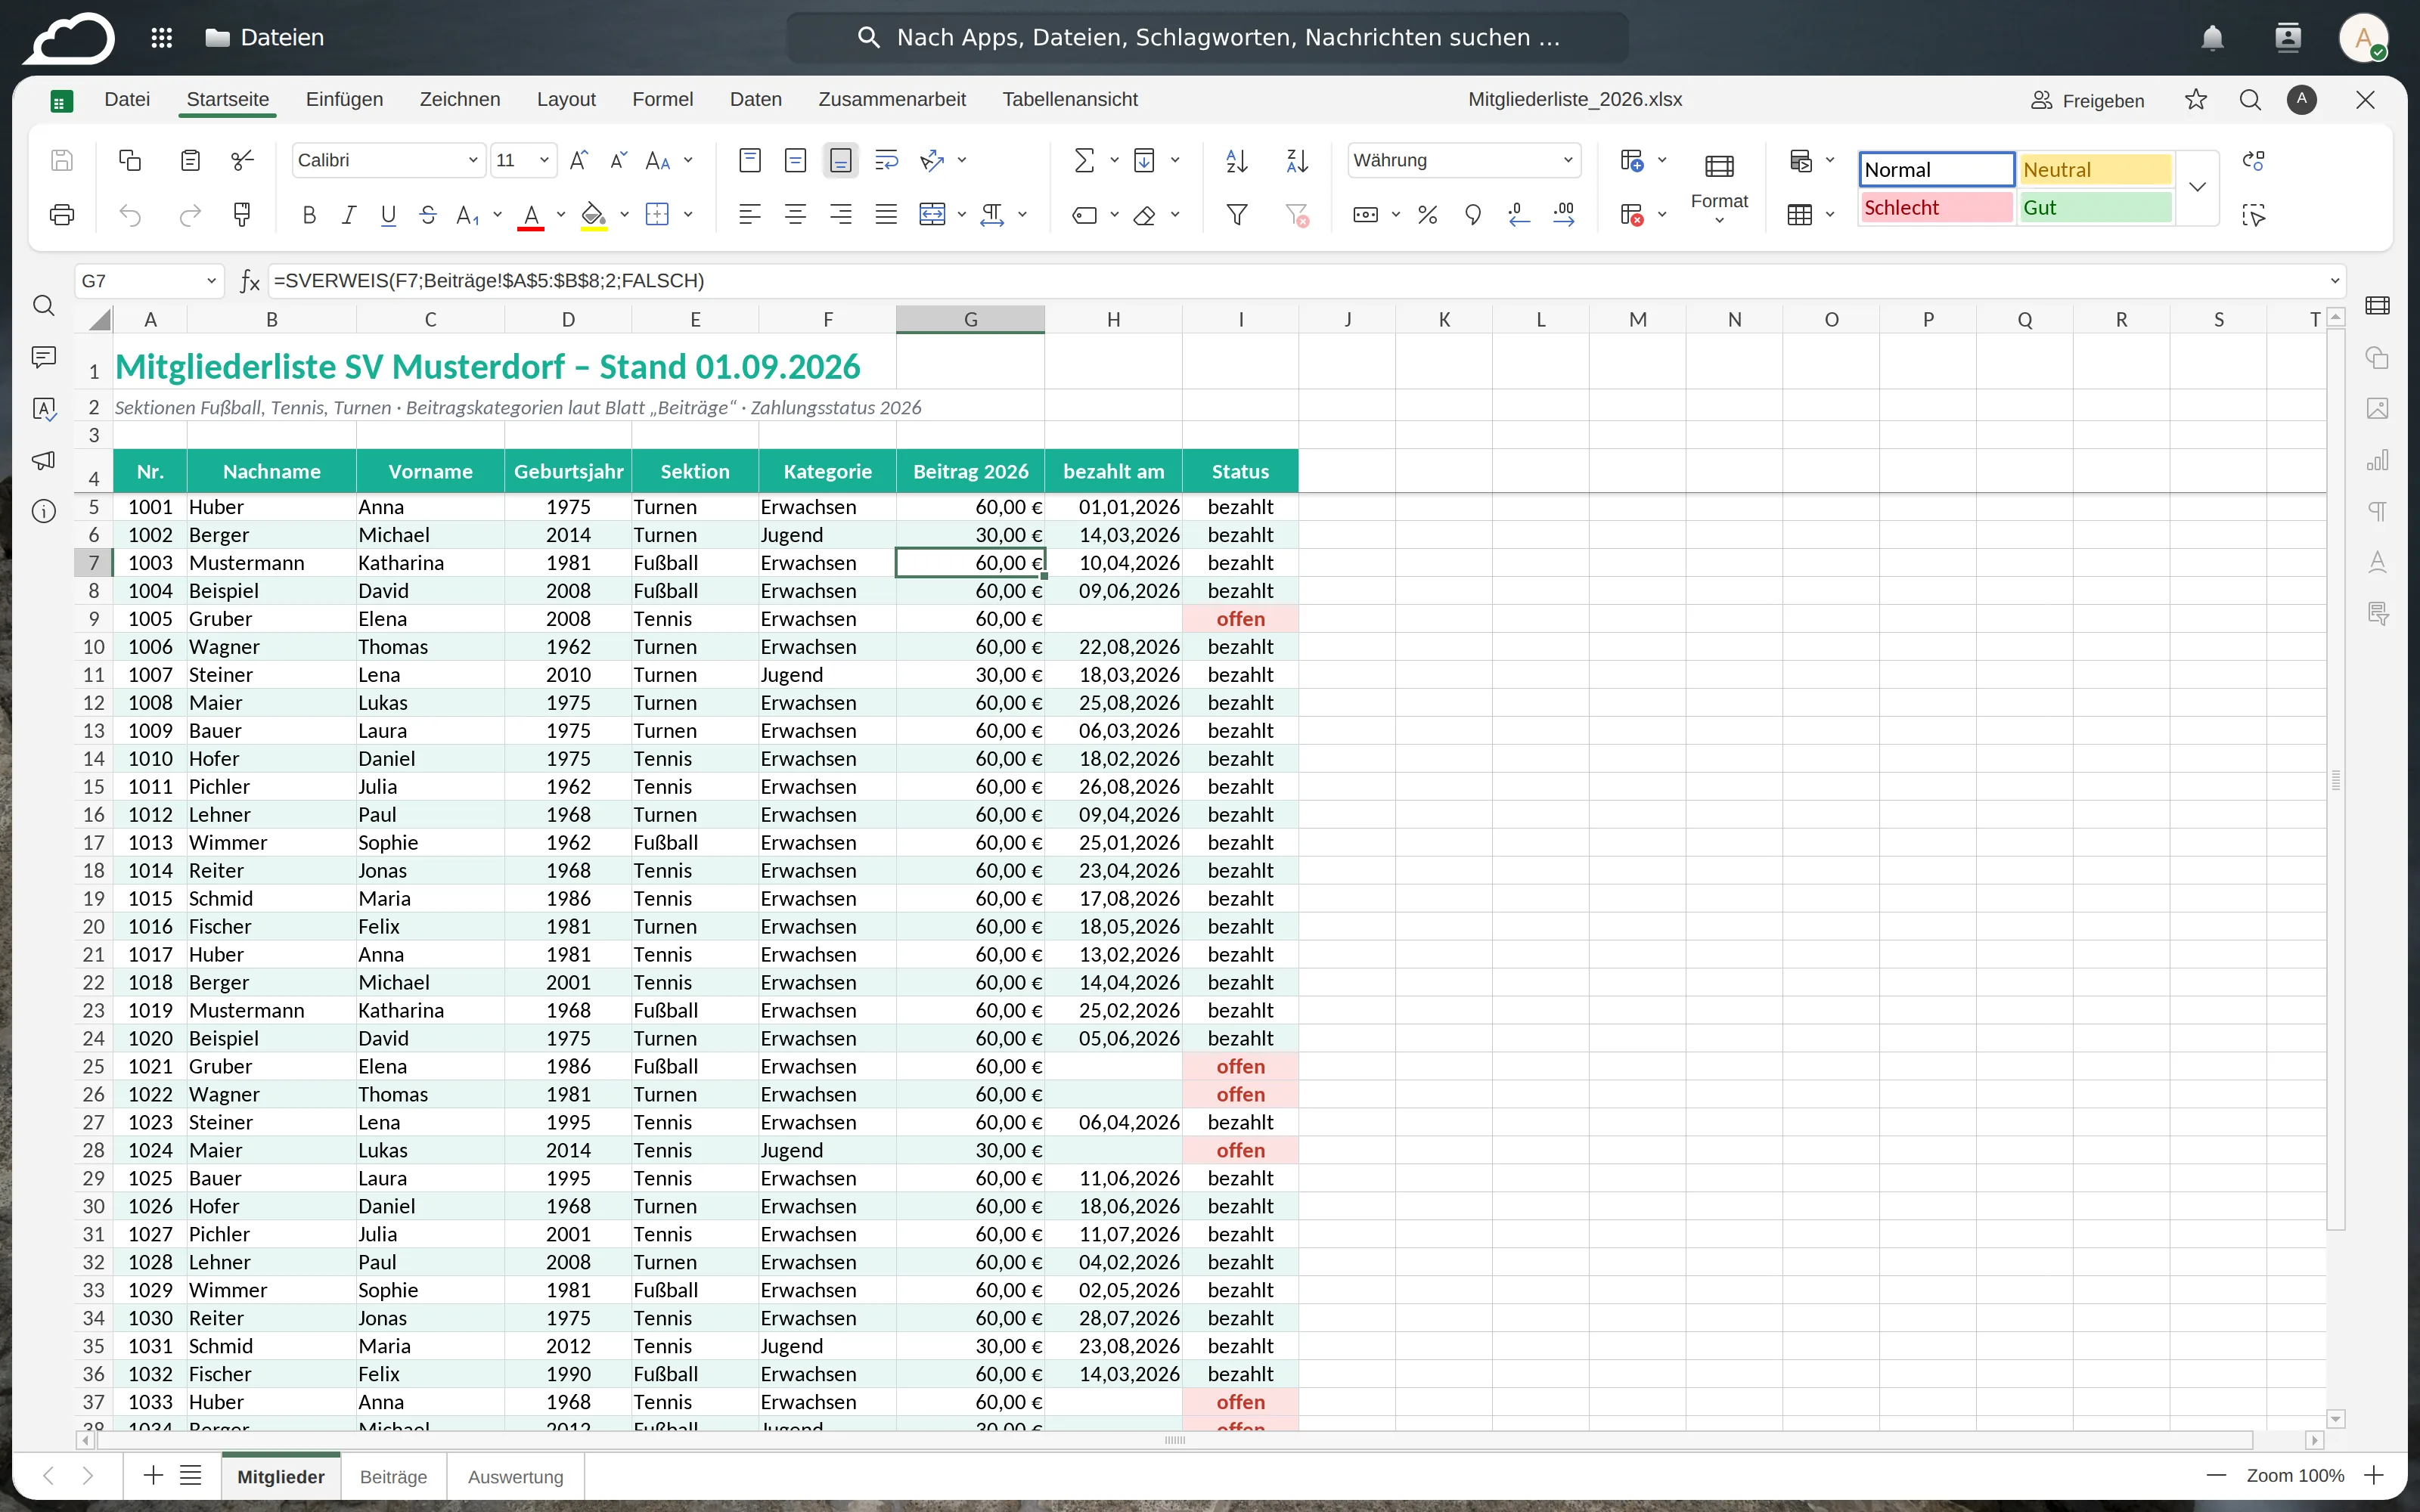
Task: Click the print icon
Action: pos(62,215)
